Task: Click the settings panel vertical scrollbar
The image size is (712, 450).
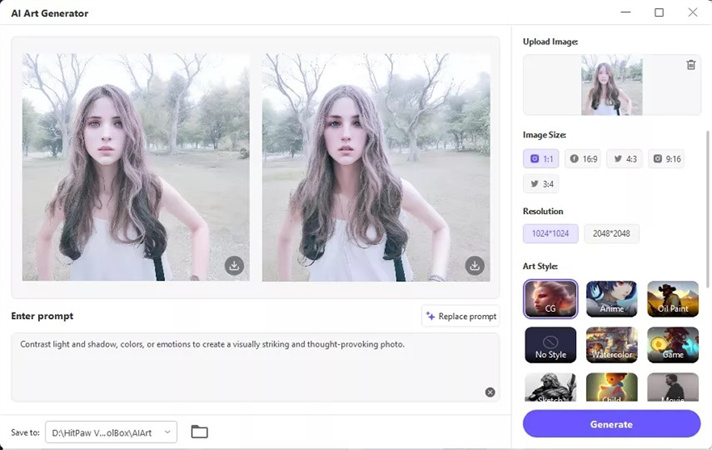Action: click(707, 209)
